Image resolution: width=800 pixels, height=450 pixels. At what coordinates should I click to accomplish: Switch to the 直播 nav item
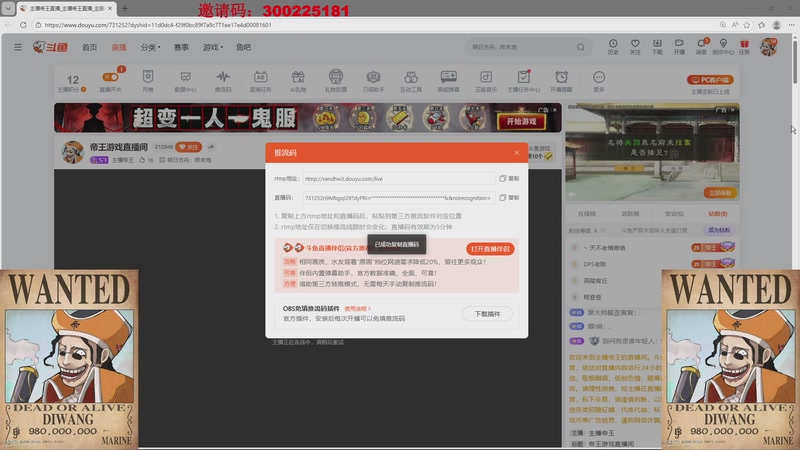click(119, 47)
